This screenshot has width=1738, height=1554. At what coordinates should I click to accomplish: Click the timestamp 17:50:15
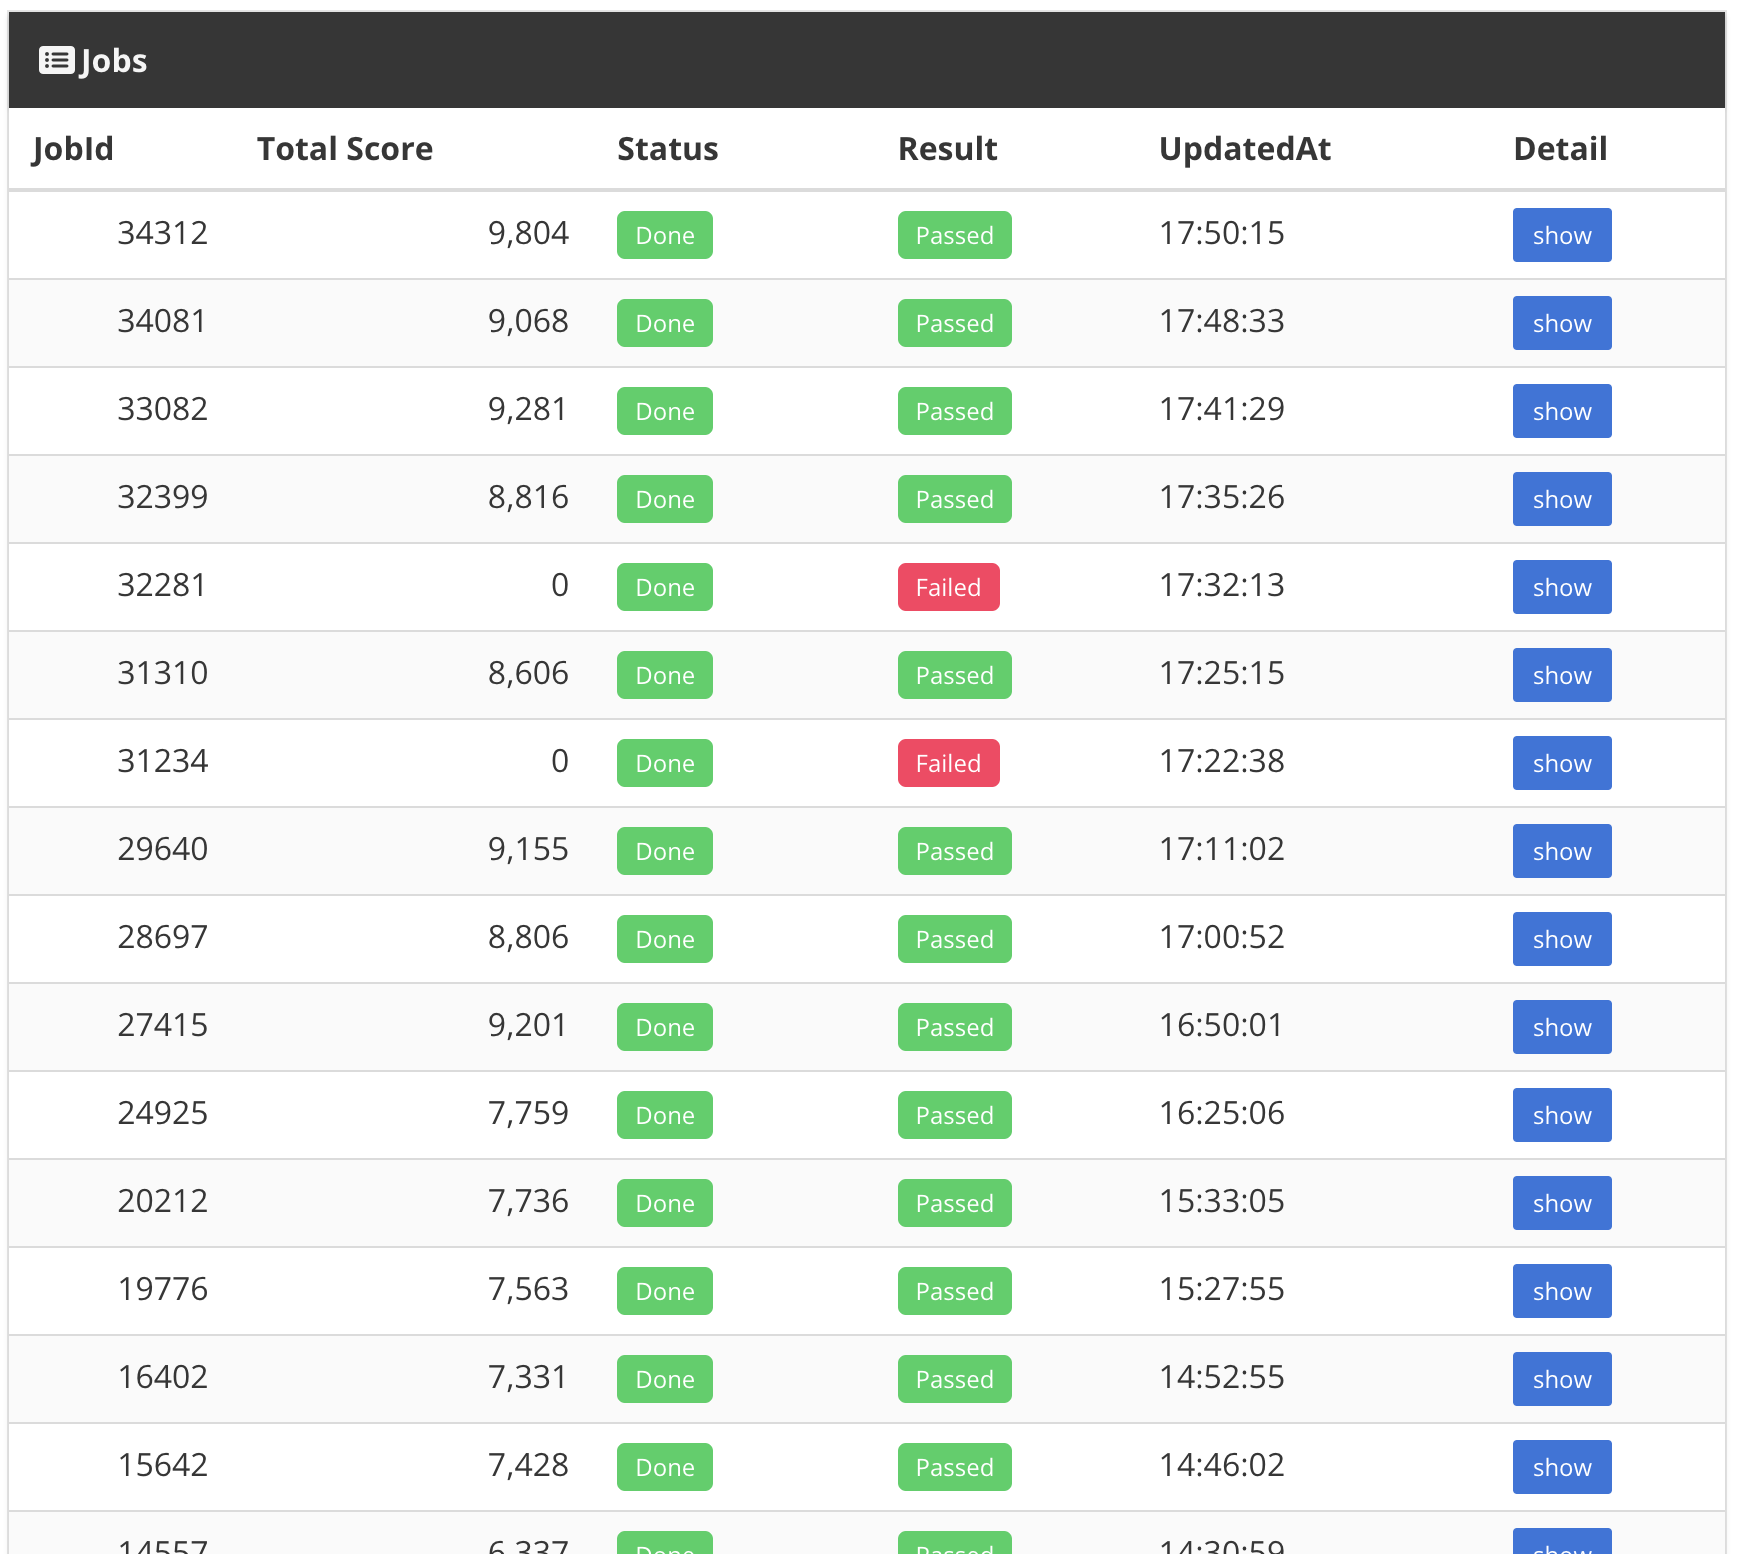point(1222,233)
